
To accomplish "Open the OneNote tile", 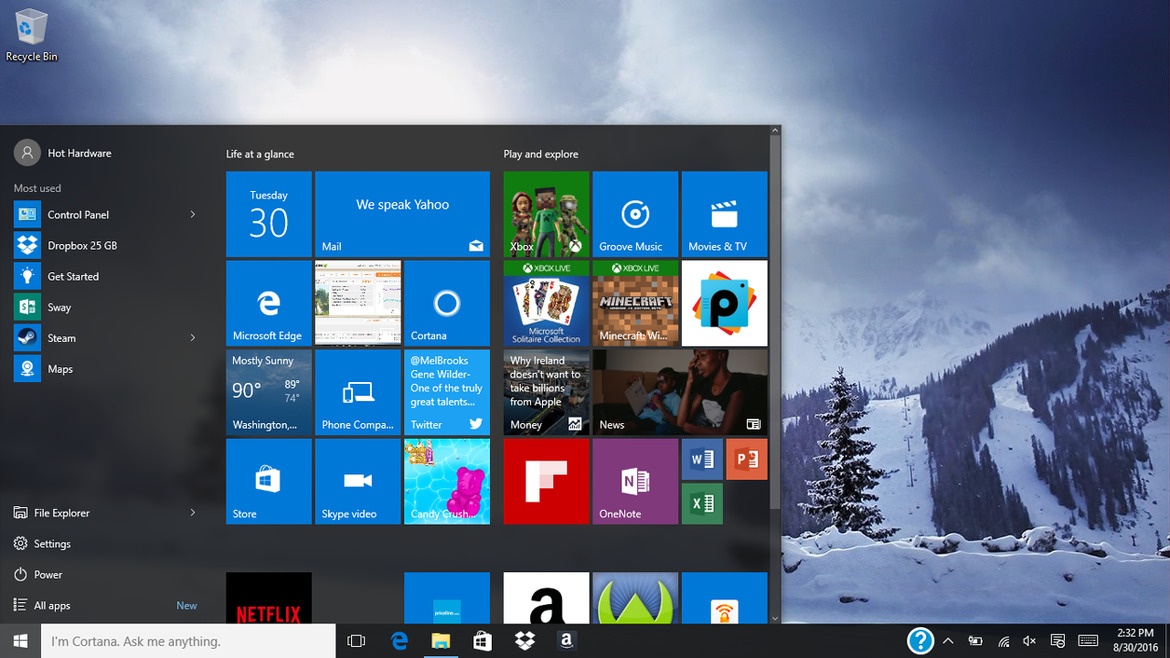I will [x=635, y=481].
